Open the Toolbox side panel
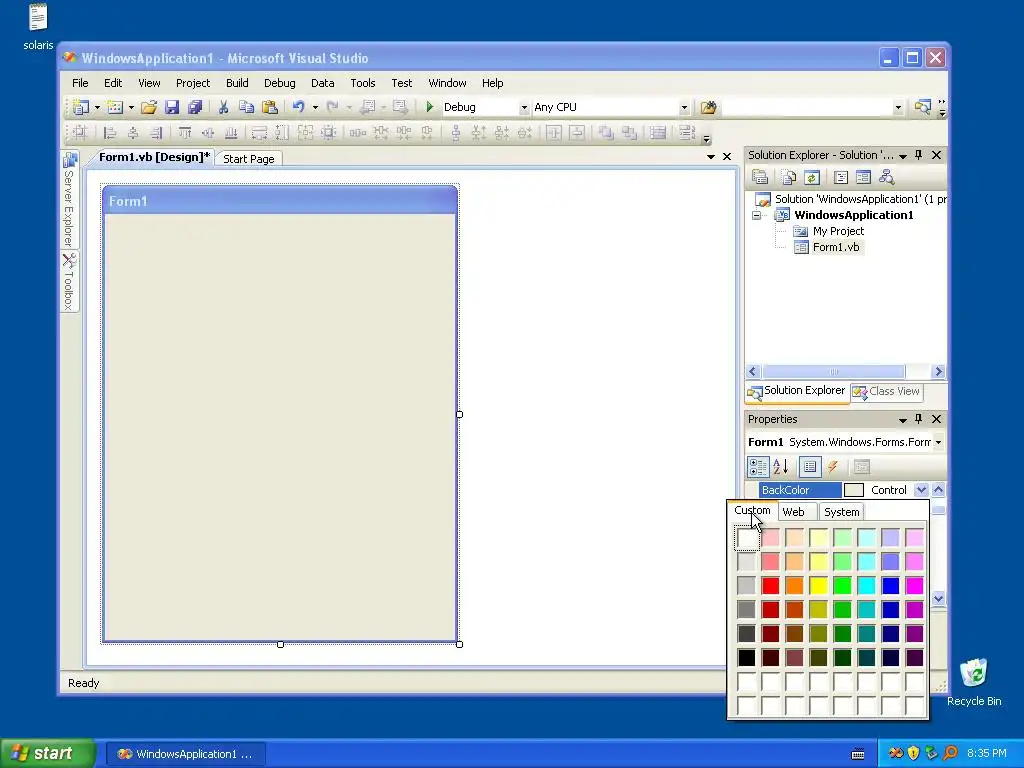 69,282
